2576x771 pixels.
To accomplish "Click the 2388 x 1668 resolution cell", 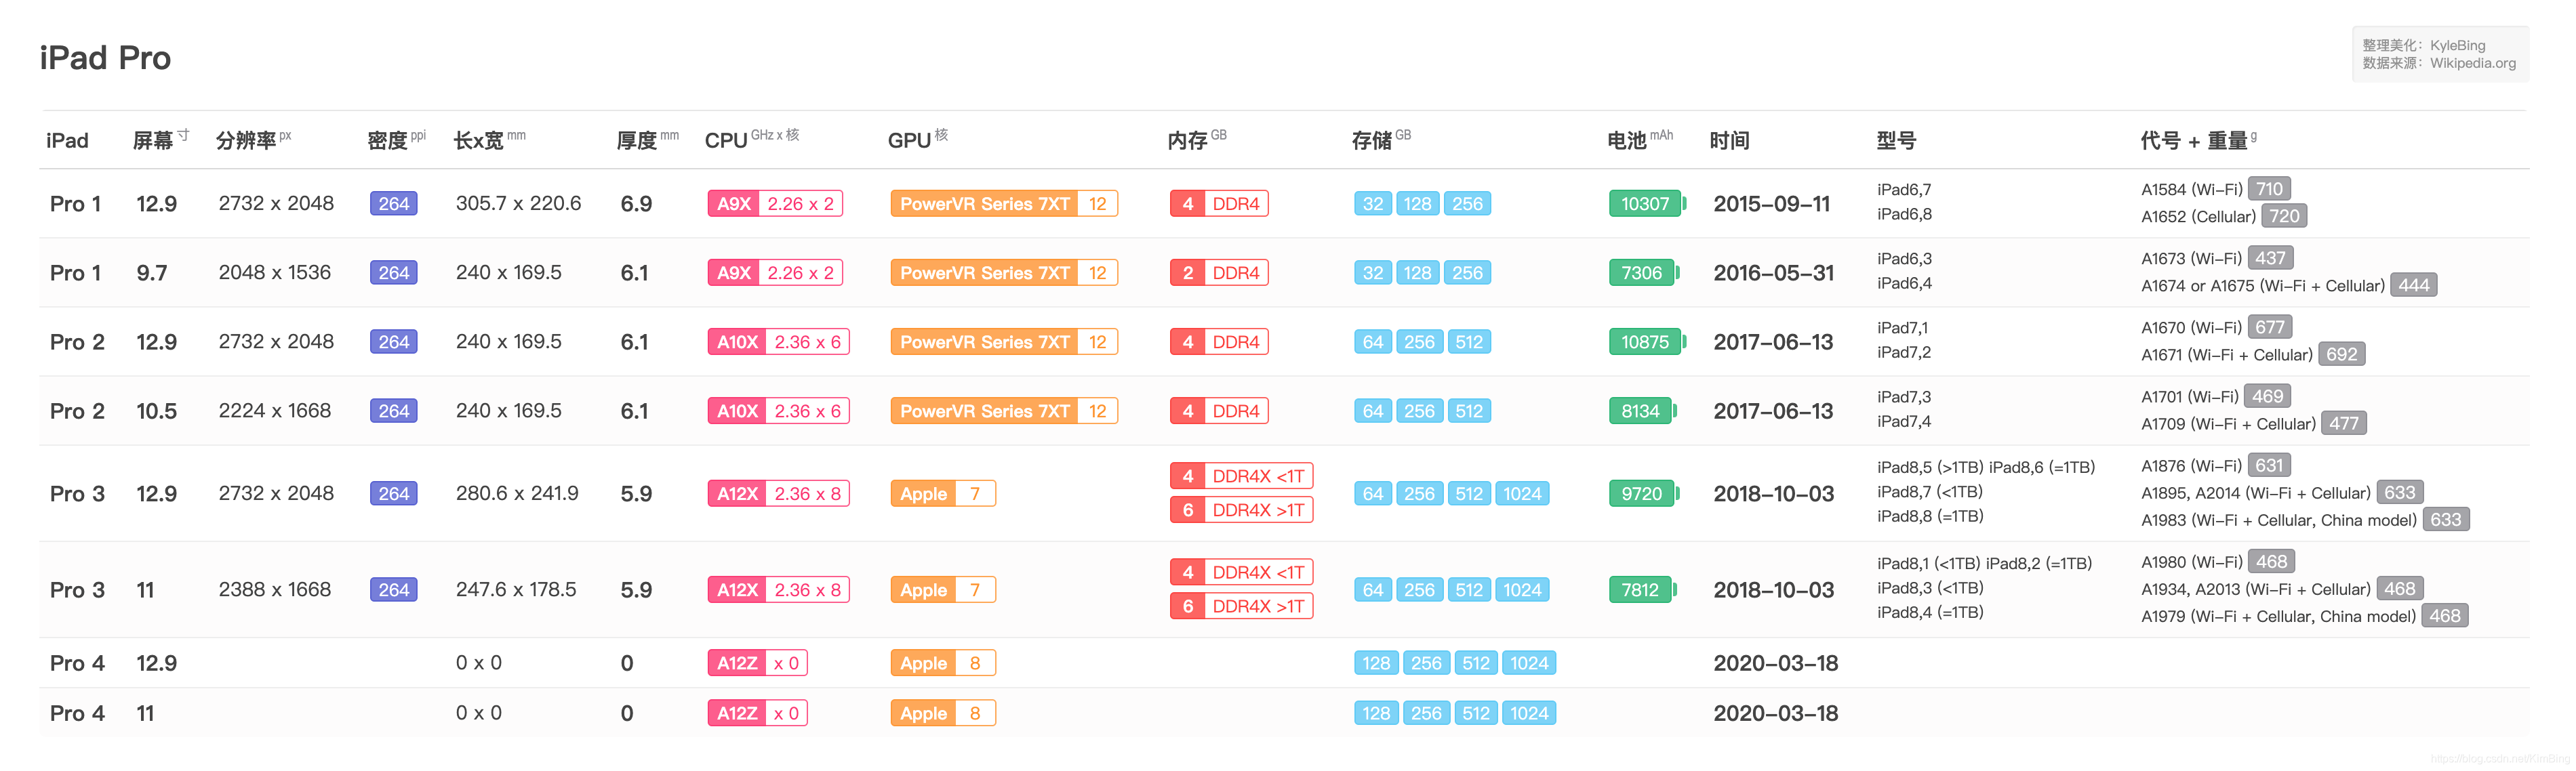I will click(275, 590).
